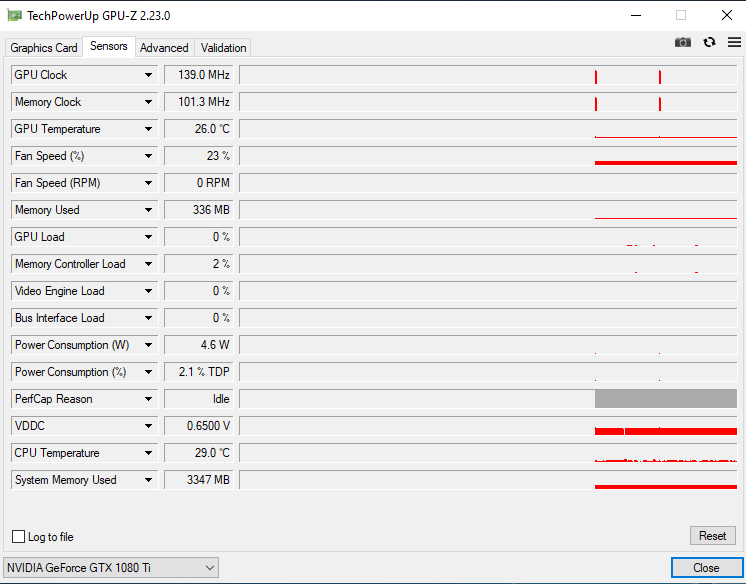Click the Idle PerfCap value

click(199, 399)
